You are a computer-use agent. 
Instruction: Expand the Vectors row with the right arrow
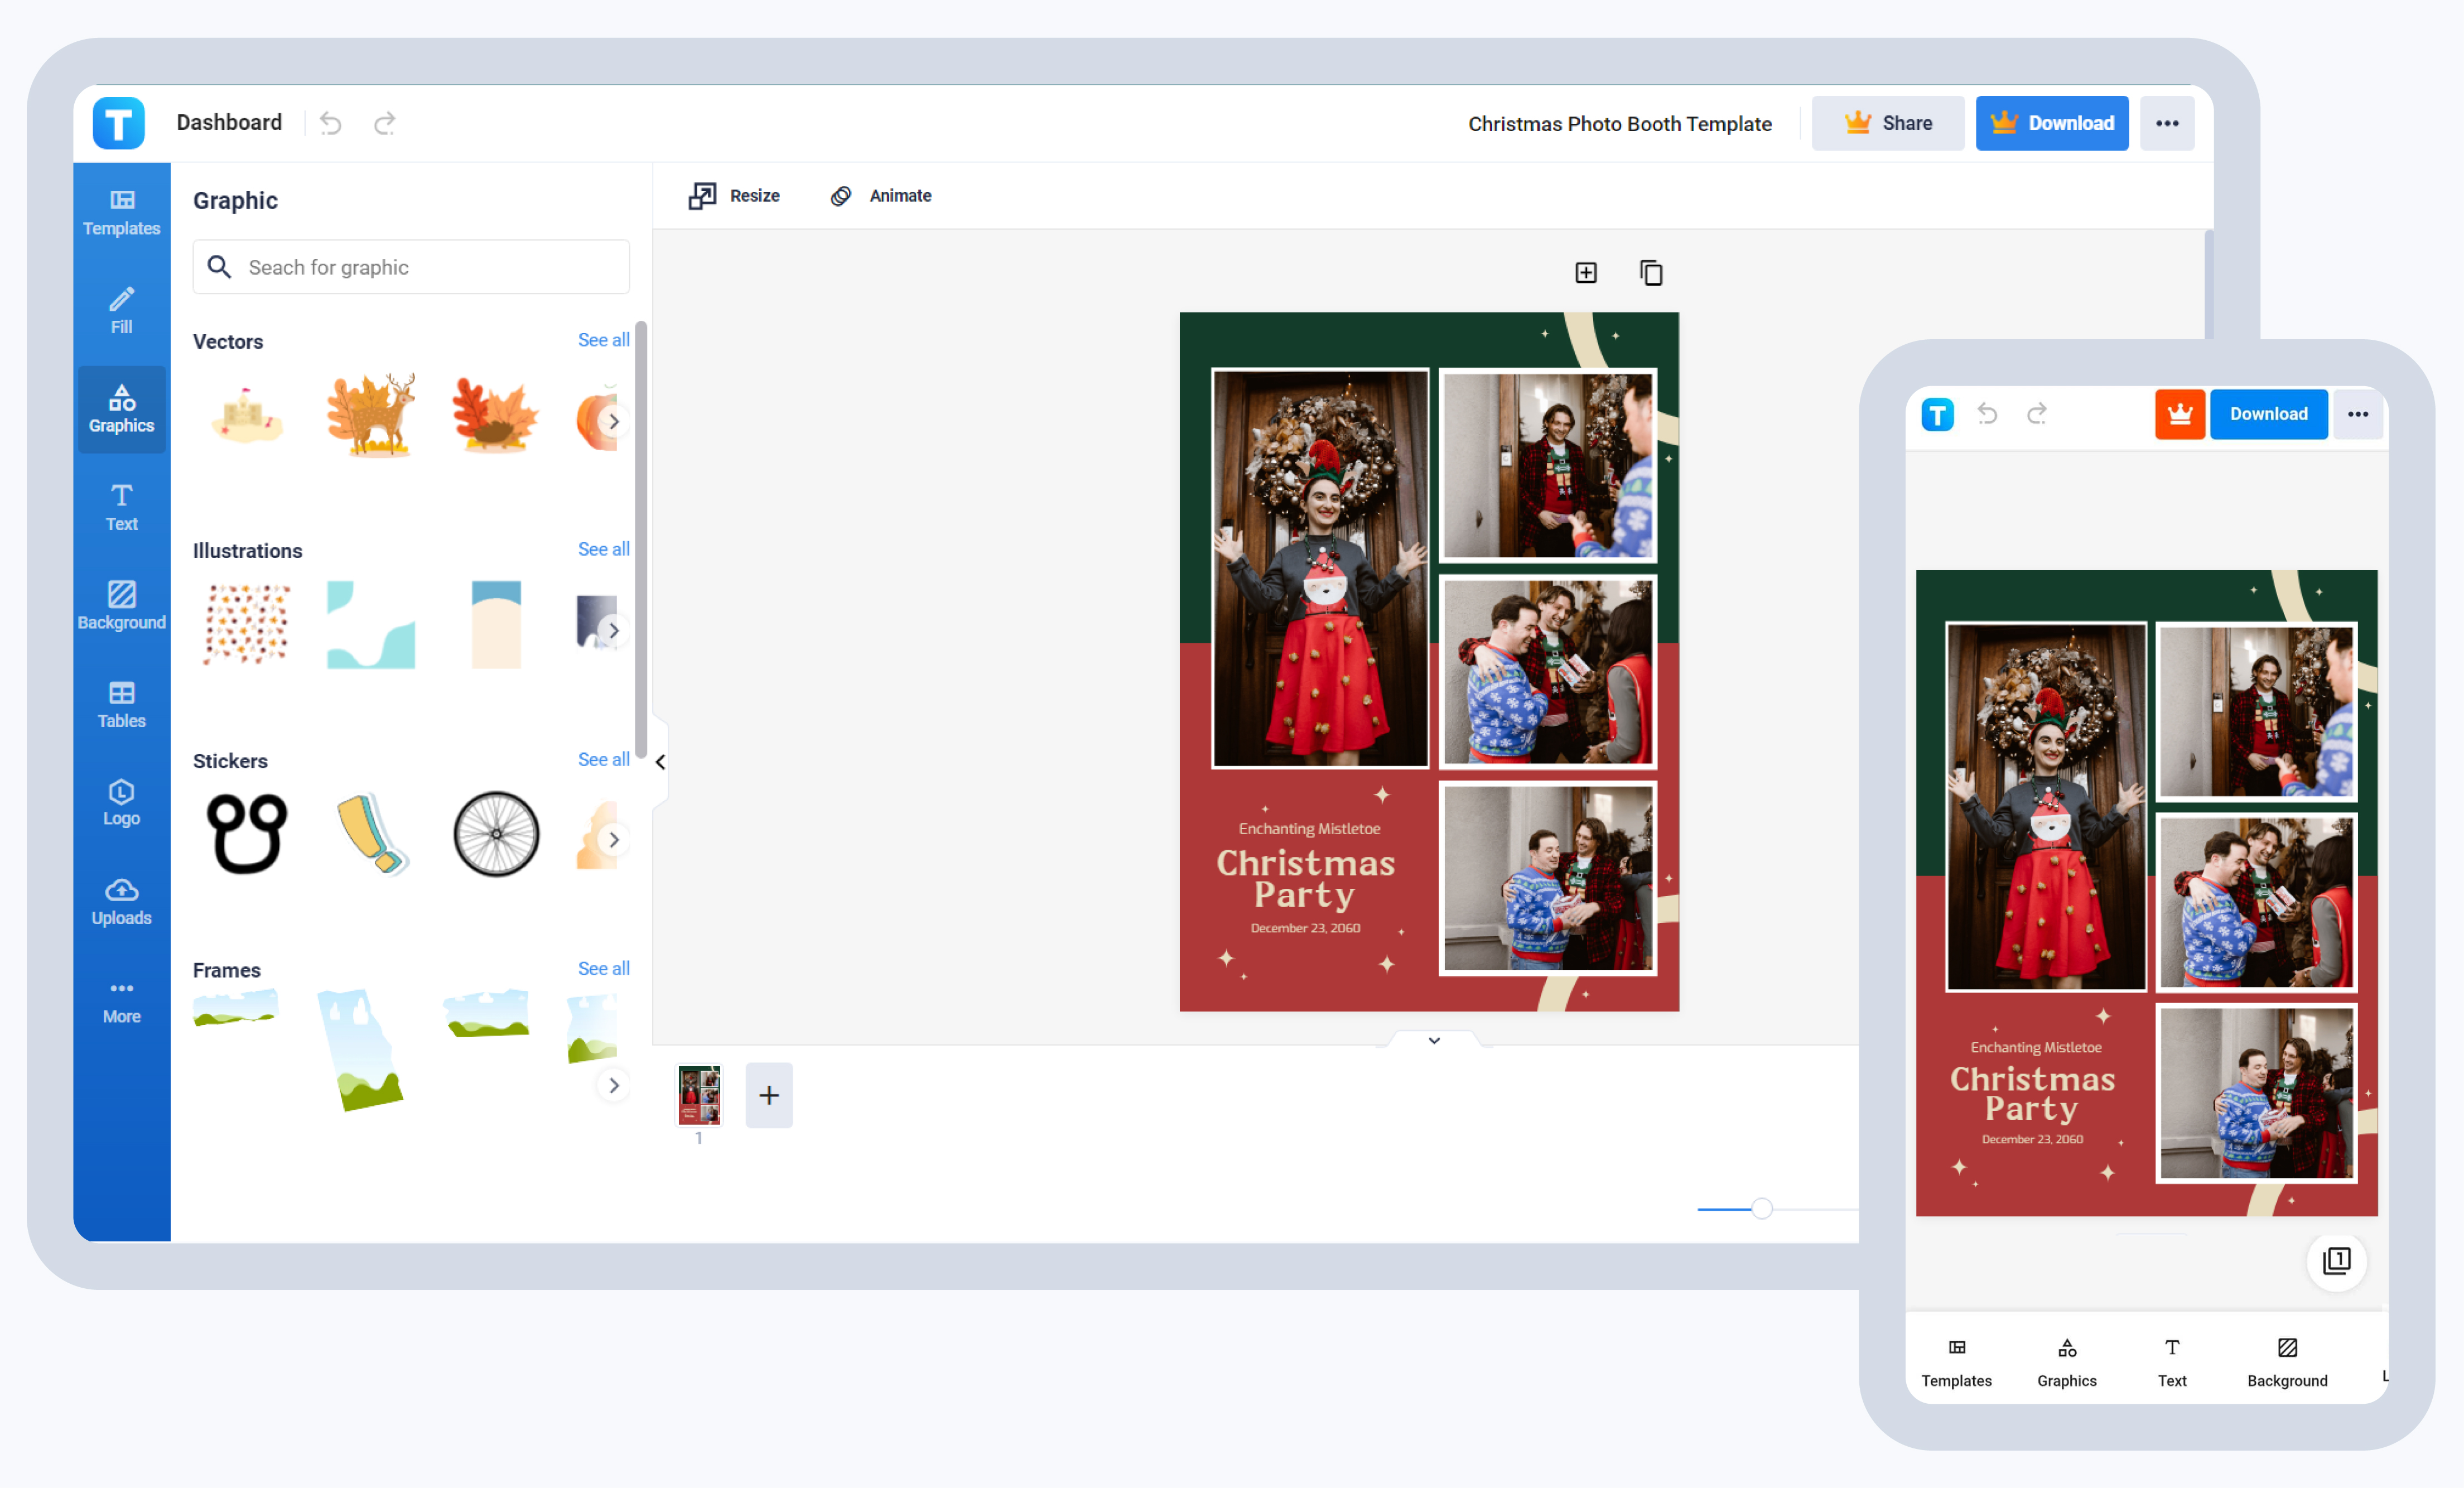pos(614,421)
